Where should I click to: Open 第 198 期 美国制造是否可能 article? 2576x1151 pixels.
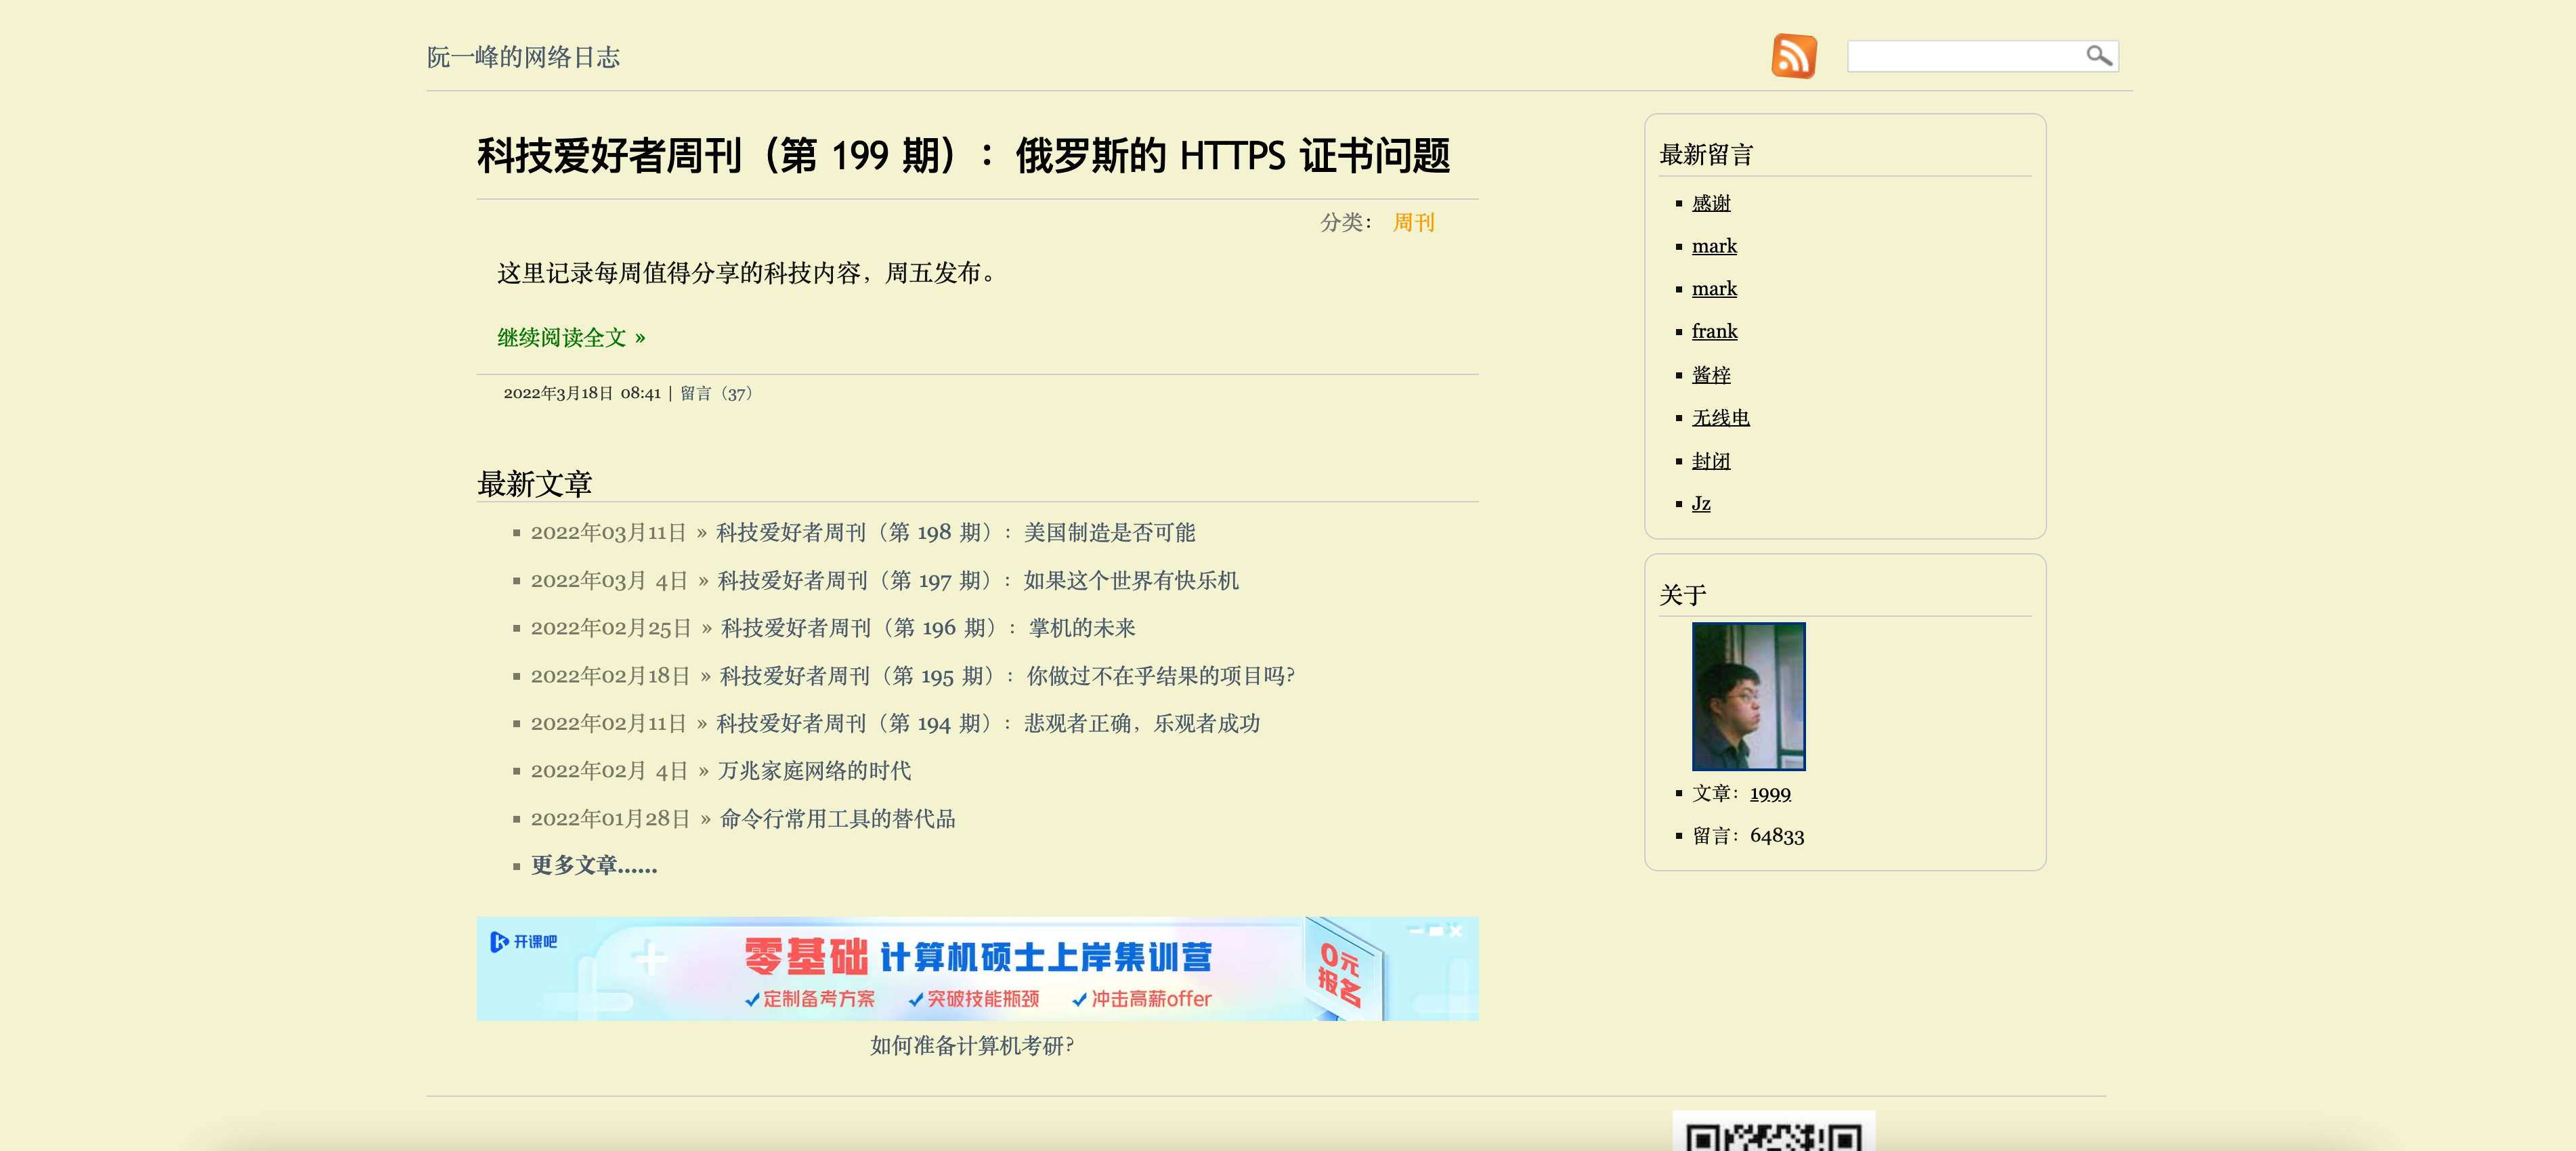955,532
